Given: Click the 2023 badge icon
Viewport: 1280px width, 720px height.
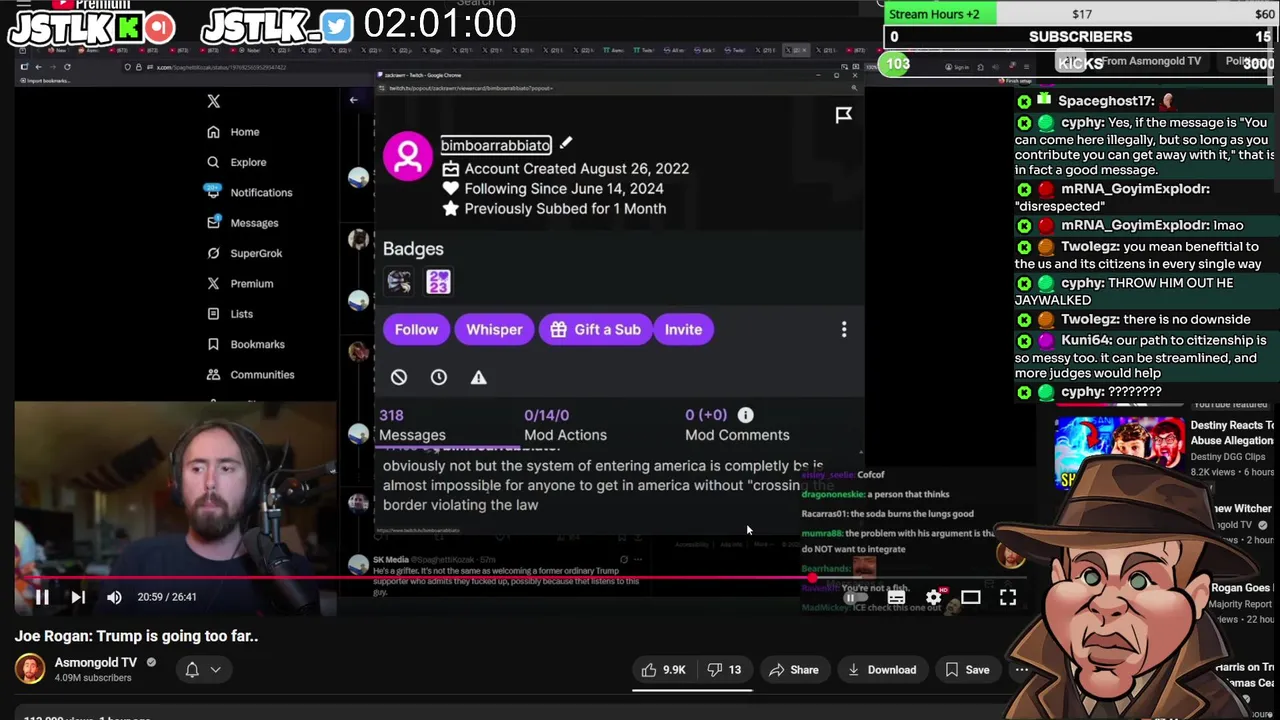Looking at the screenshot, I should click(438, 282).
